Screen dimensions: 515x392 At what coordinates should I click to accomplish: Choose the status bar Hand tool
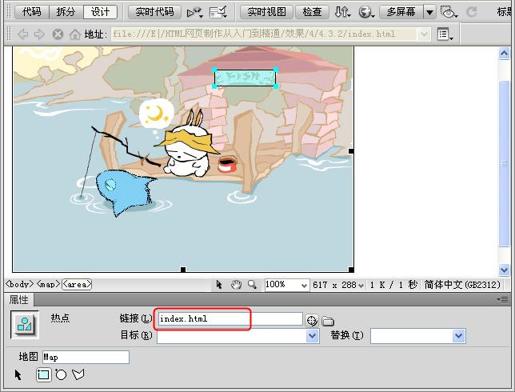tap(236, 285)
